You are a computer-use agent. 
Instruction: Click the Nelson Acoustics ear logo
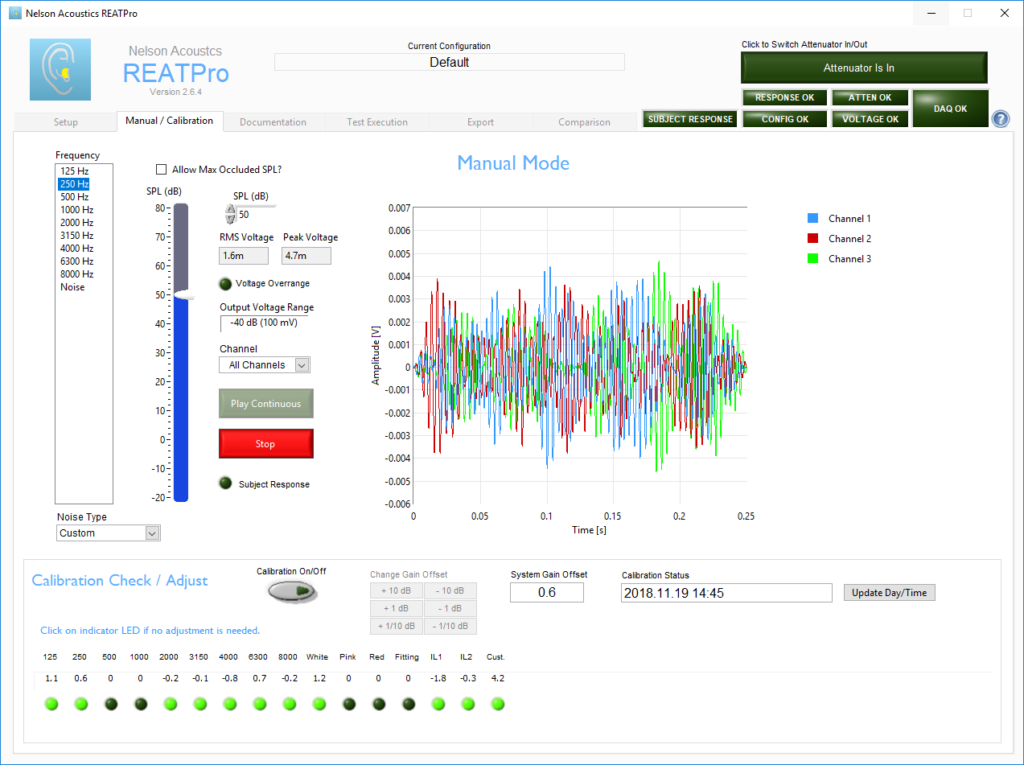tap(60, 70)
